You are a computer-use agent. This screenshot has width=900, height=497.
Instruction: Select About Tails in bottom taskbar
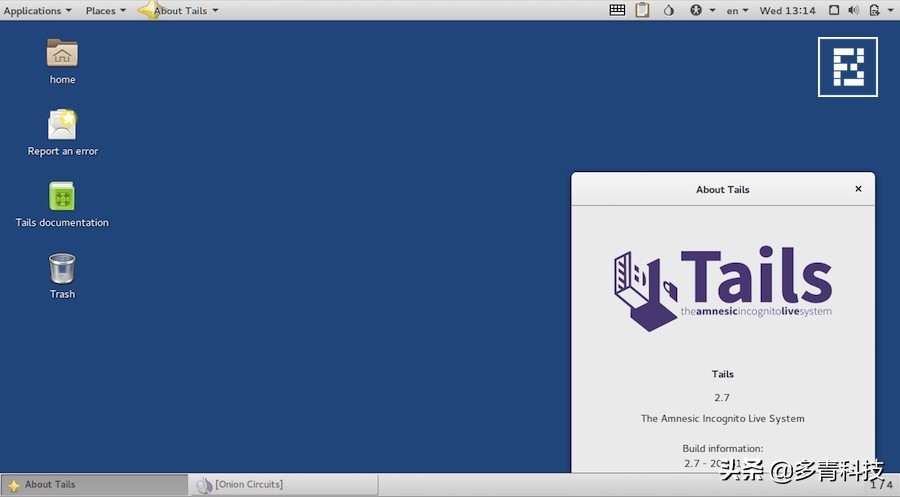95,484
